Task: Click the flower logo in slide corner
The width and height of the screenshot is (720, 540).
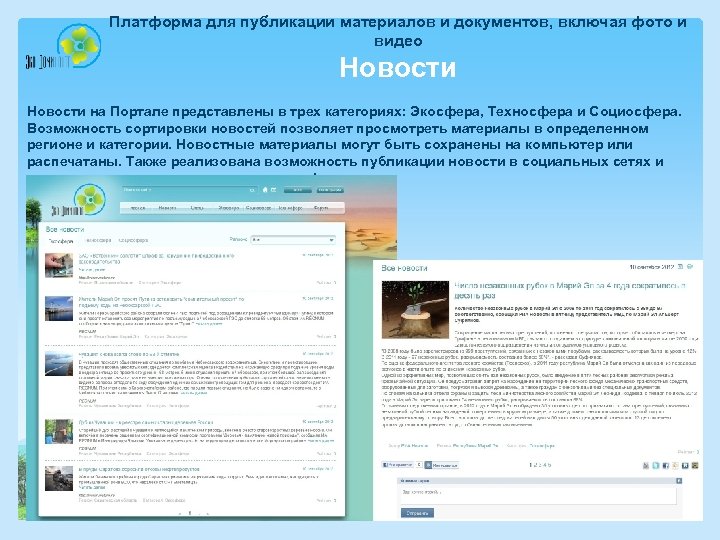Action: click(x=80, y=46)
